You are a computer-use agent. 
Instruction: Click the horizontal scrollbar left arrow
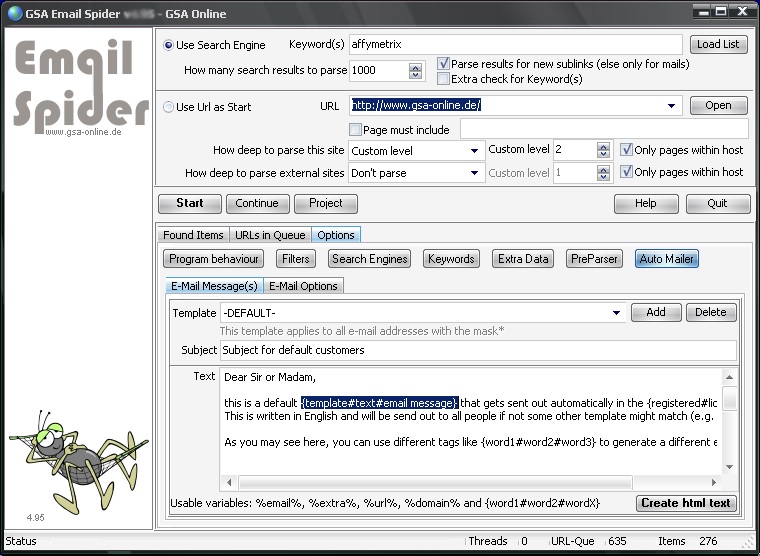point(229,482)
